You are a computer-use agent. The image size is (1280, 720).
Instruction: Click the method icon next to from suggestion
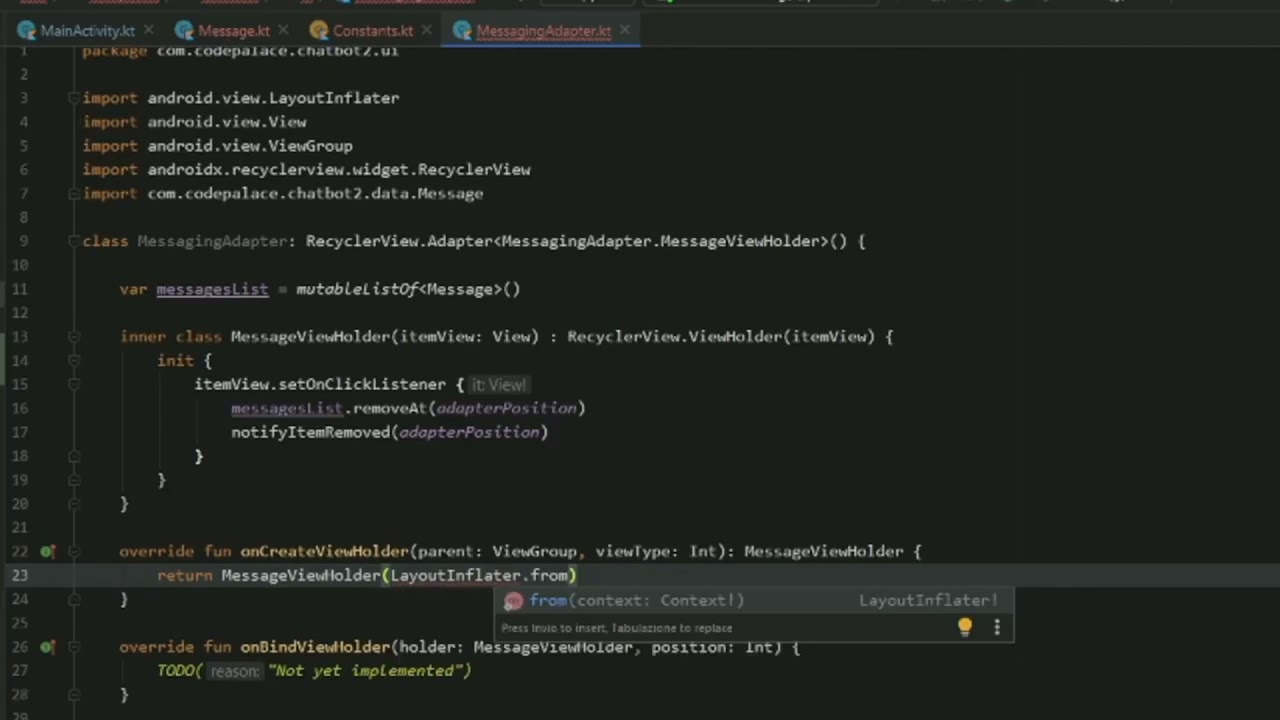point(514,601)
